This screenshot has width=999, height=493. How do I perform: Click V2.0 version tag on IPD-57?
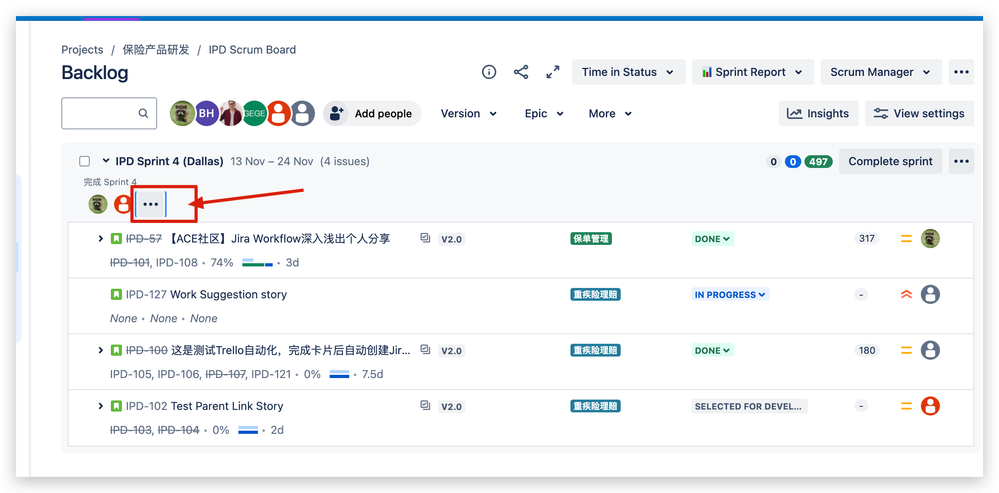tap(451, 239)
